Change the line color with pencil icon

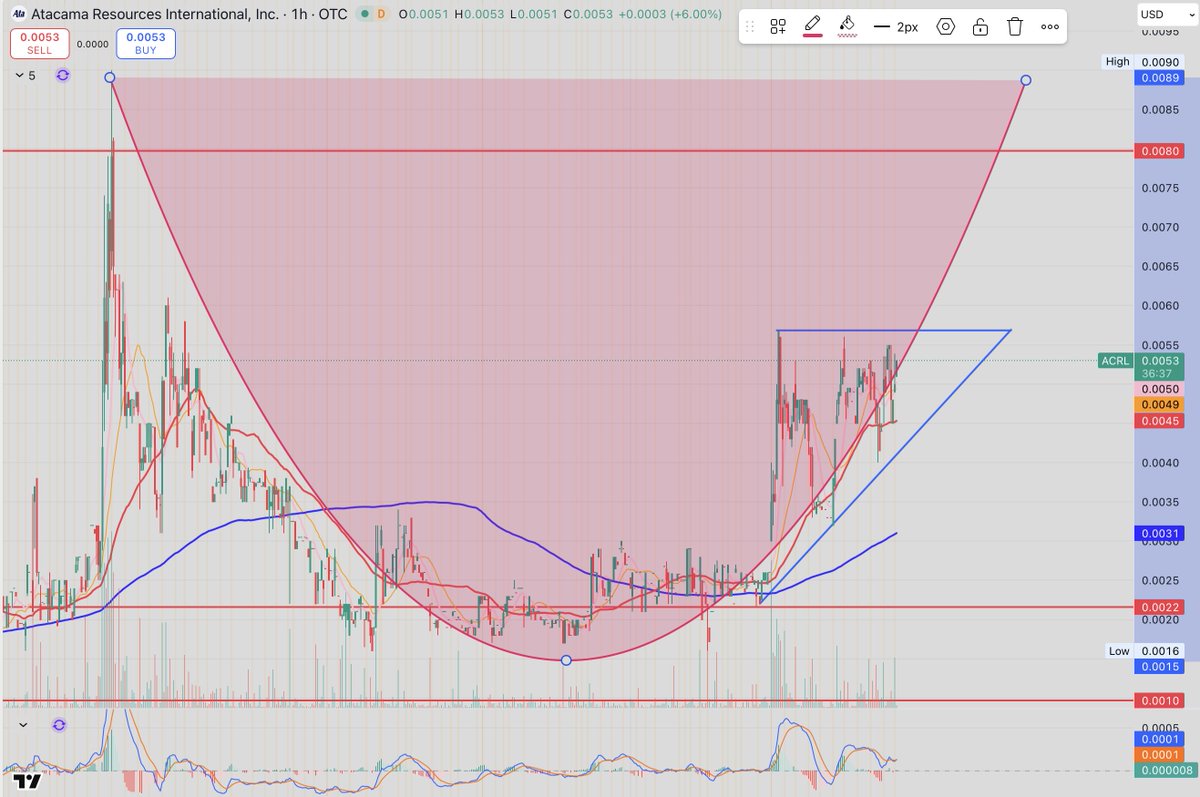[x=813, y=25]
